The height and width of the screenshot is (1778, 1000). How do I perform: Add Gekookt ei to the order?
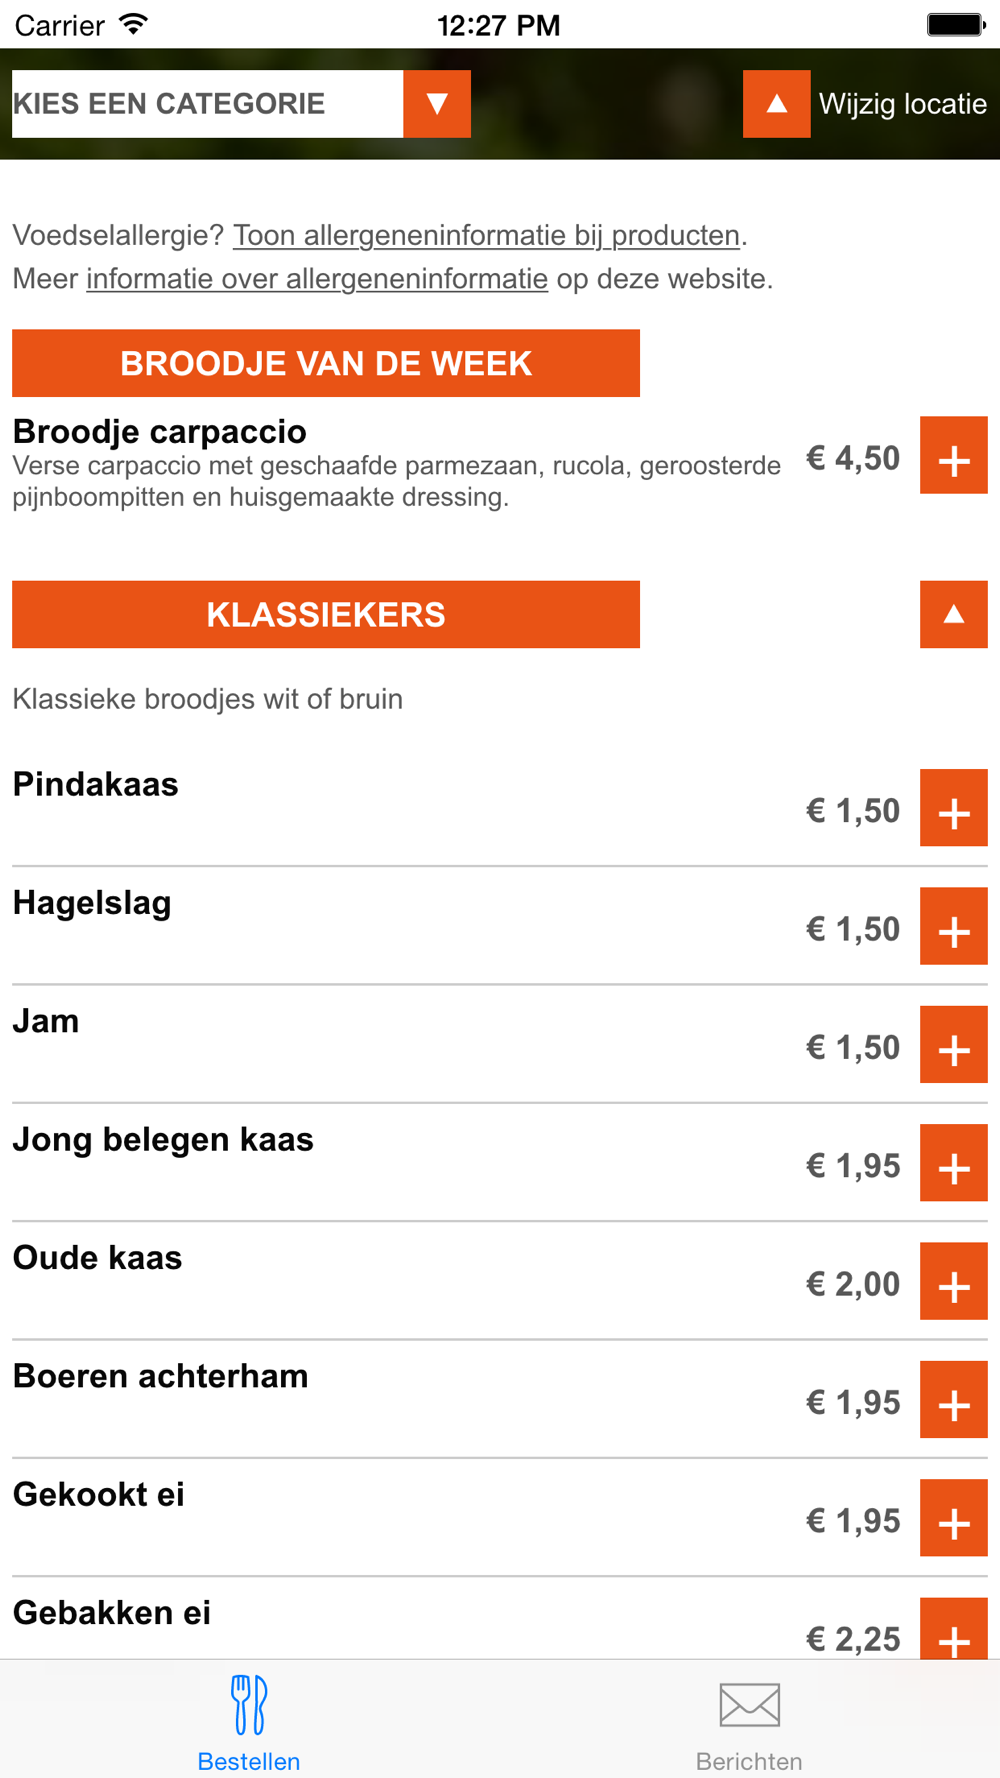(953, 1519)
